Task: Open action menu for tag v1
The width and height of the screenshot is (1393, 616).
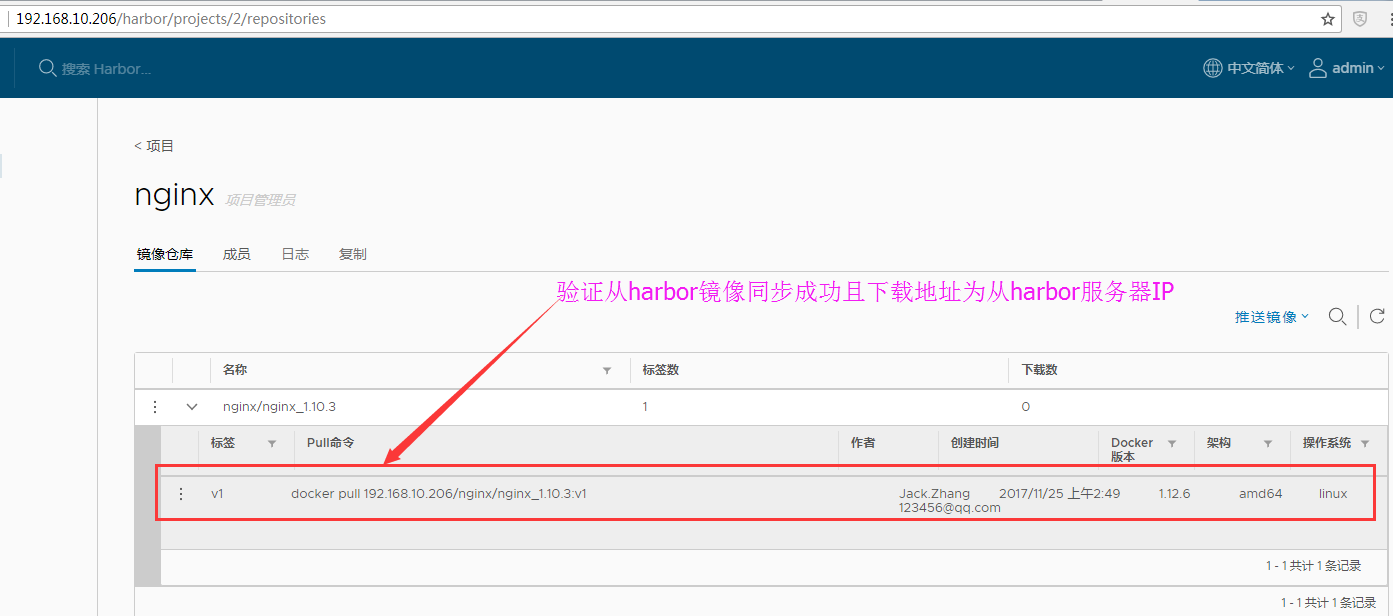Action: (181, 494)
